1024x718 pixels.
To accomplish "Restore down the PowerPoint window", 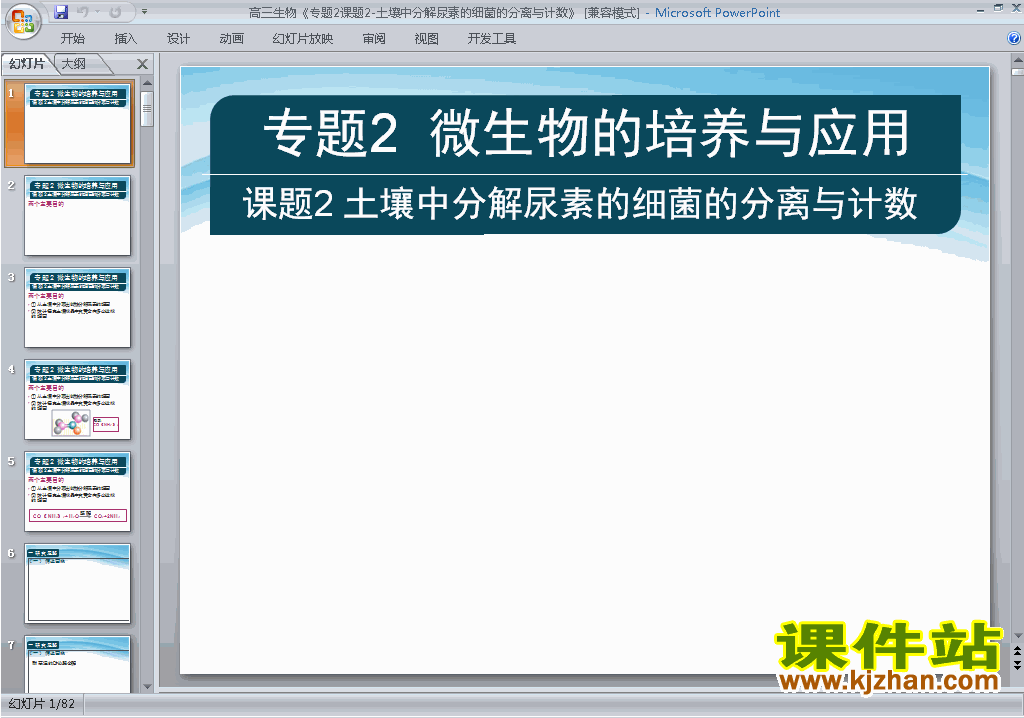I will click(998, 8).
